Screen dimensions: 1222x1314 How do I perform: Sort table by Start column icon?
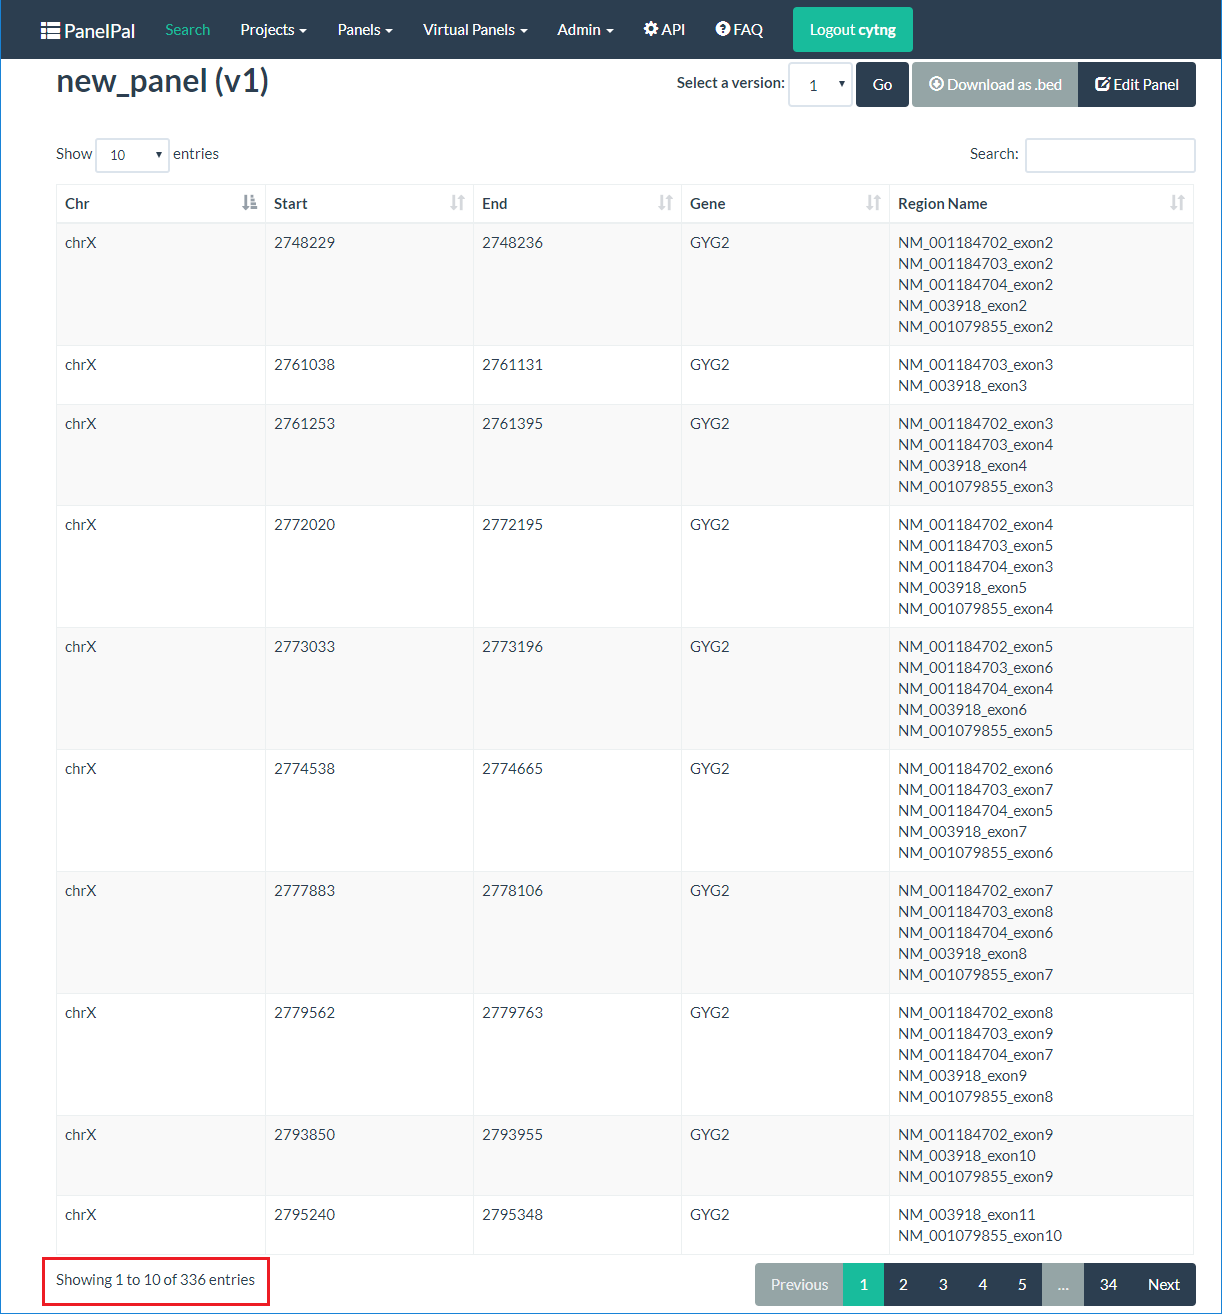click(x=457, y=203)
